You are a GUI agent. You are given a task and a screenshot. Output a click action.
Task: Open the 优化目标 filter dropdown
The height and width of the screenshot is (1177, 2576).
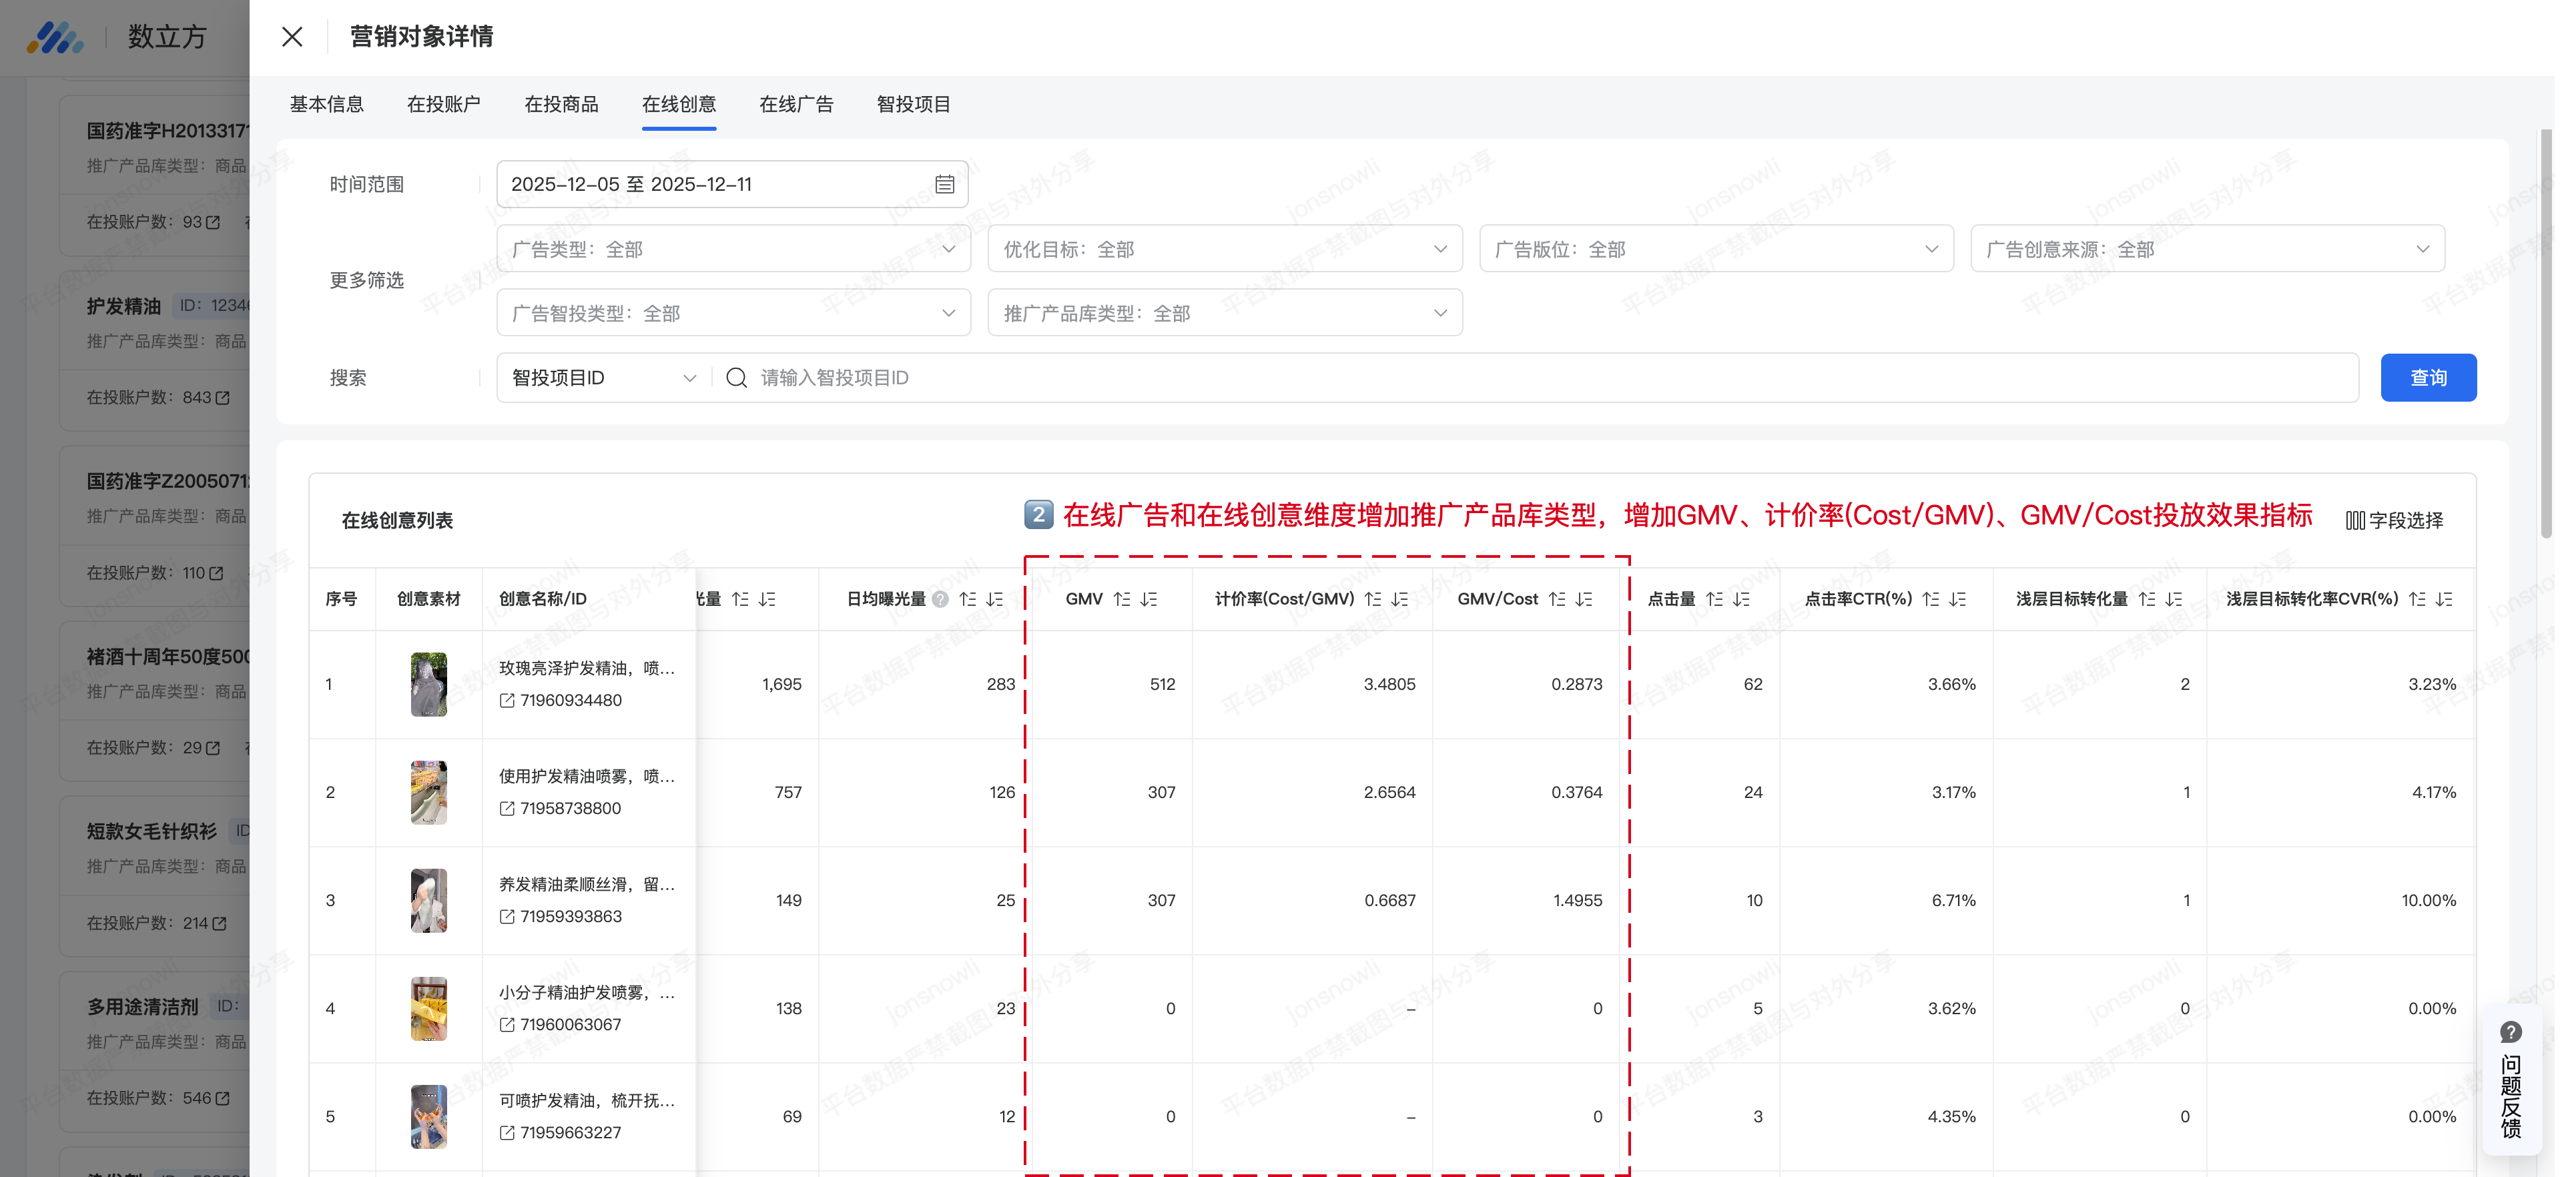(1224, 249)
